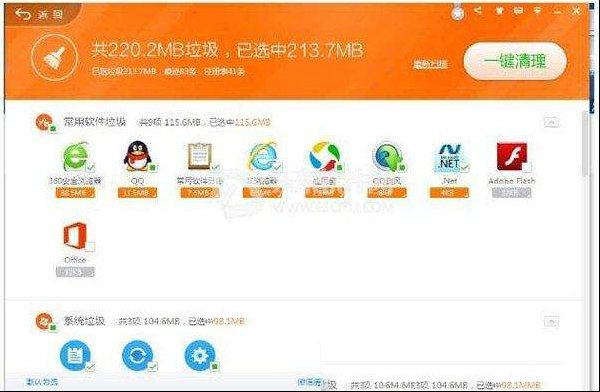Click the skin shirt icon in title bar
The width and height of the screenshot is (600, 392).
click(x=499, y=11)
